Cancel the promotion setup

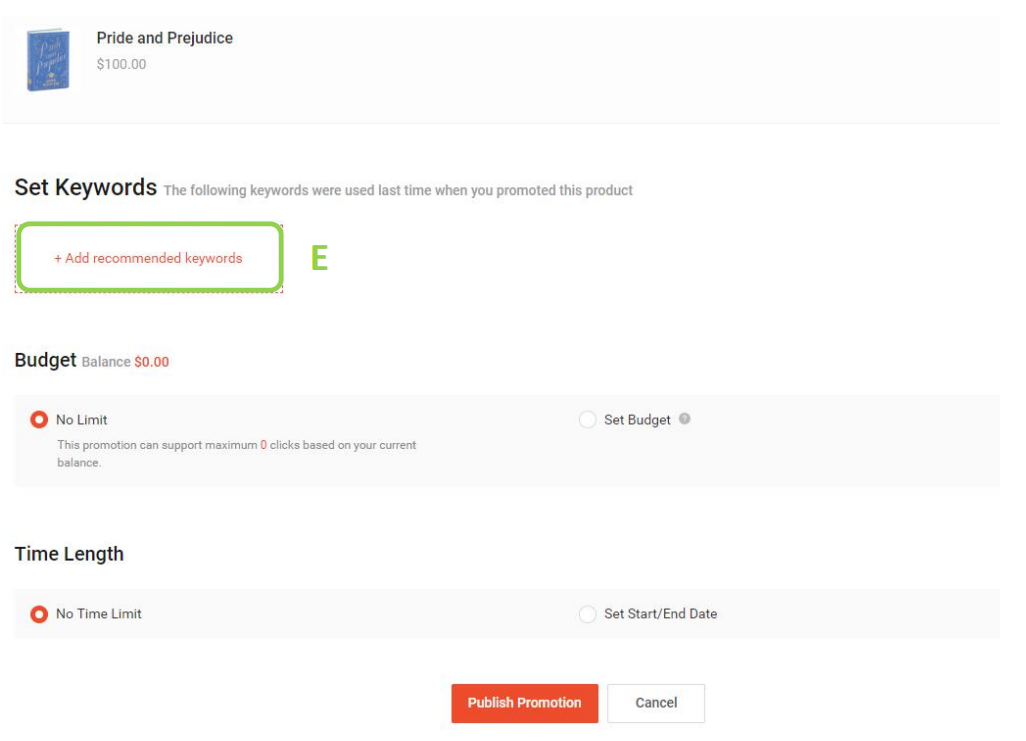[656, 703]
